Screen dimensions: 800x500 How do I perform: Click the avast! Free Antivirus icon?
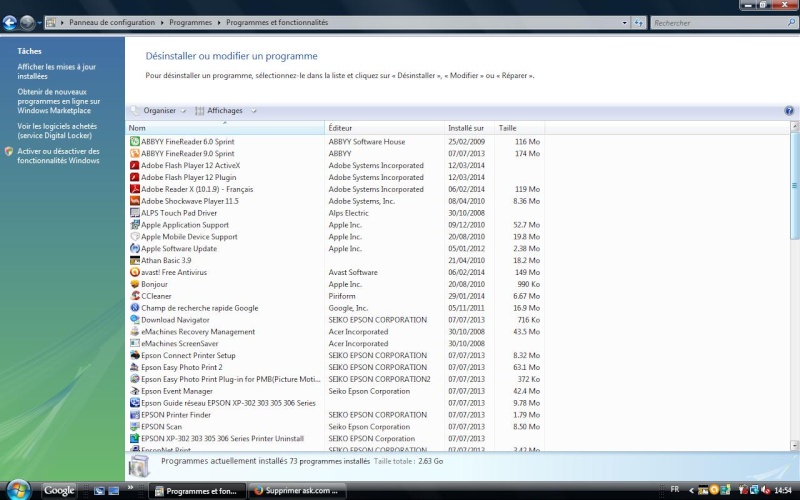(x=135, y=272)
